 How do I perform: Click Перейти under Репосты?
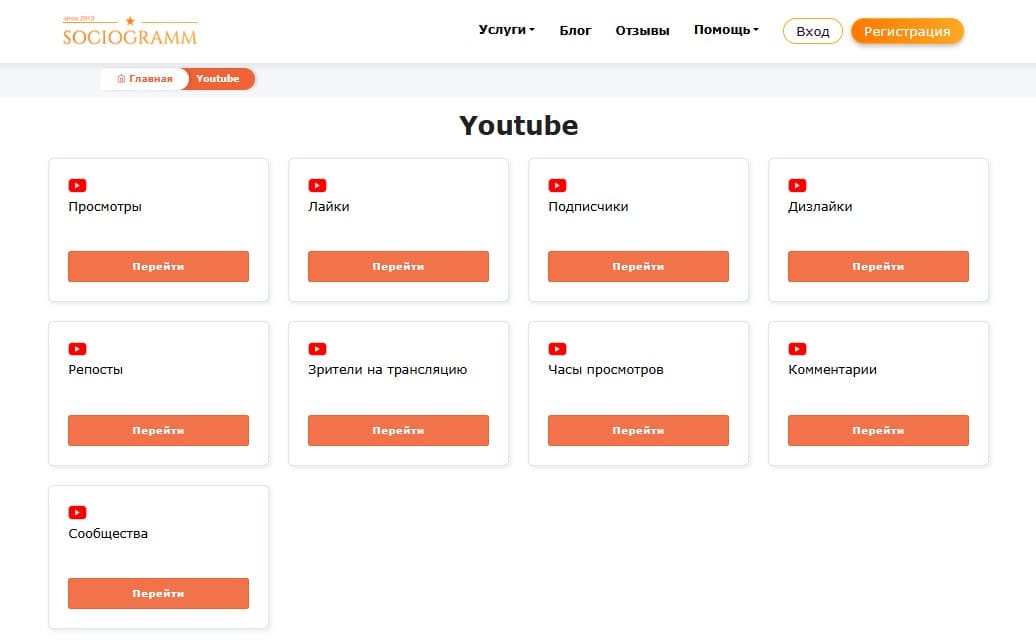tap(159, 430)
